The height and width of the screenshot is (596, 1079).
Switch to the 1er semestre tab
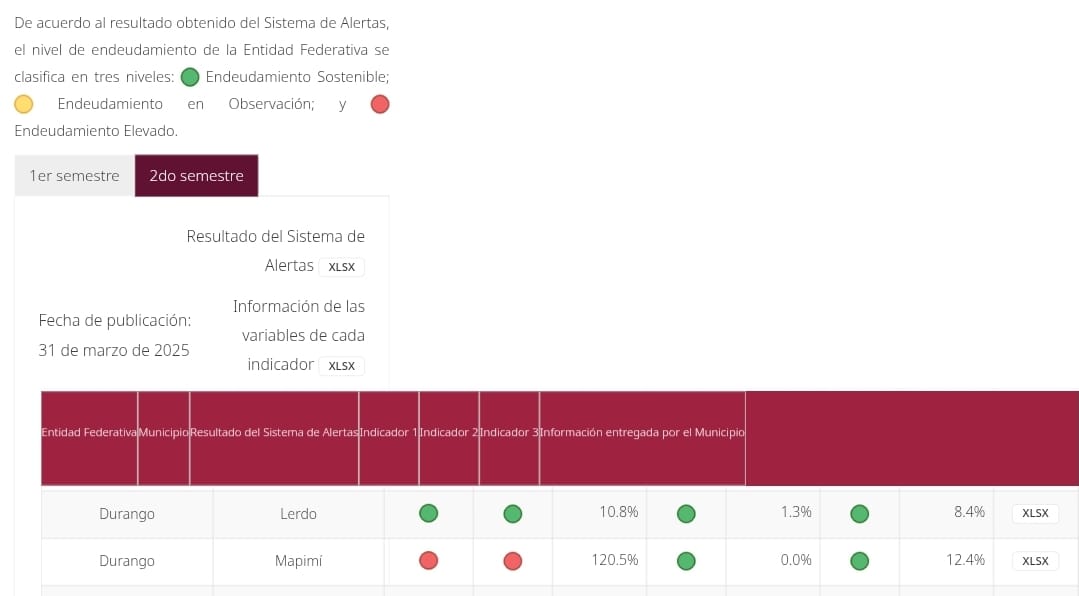click(x=74, y=176)
